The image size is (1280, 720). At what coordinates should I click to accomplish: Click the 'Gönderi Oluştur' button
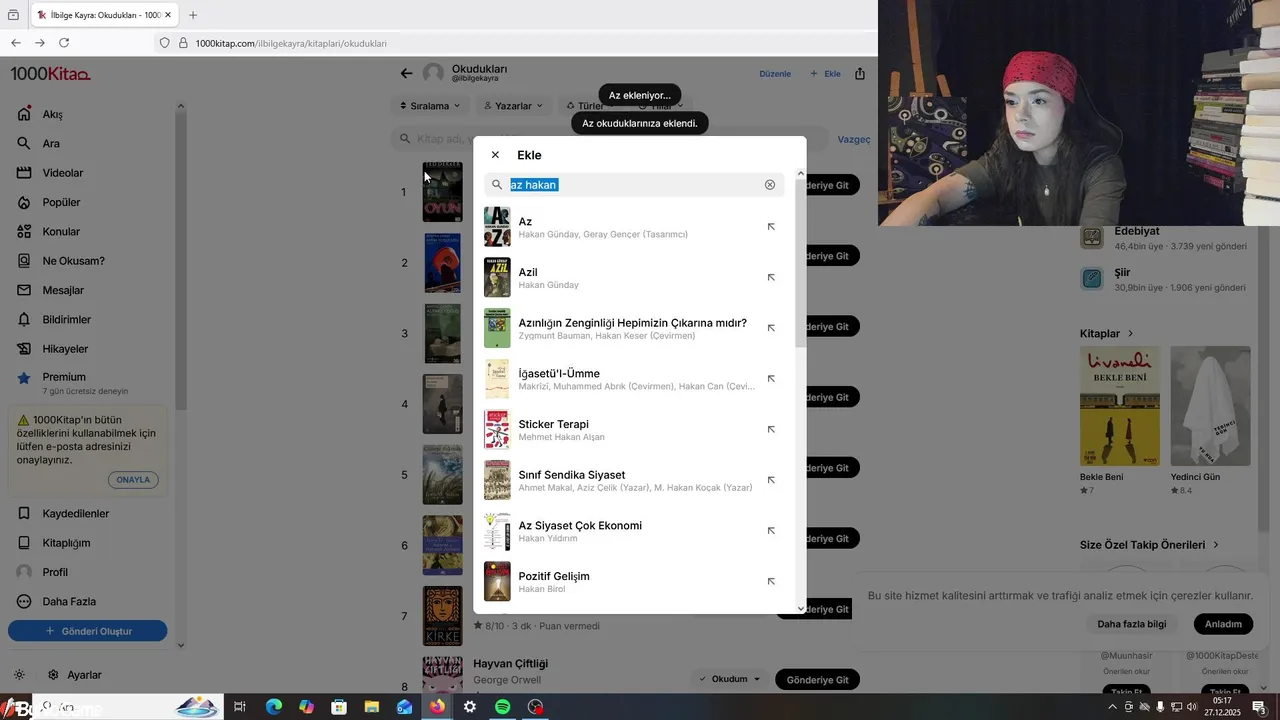pyautogui.click(x=88, y=631)
